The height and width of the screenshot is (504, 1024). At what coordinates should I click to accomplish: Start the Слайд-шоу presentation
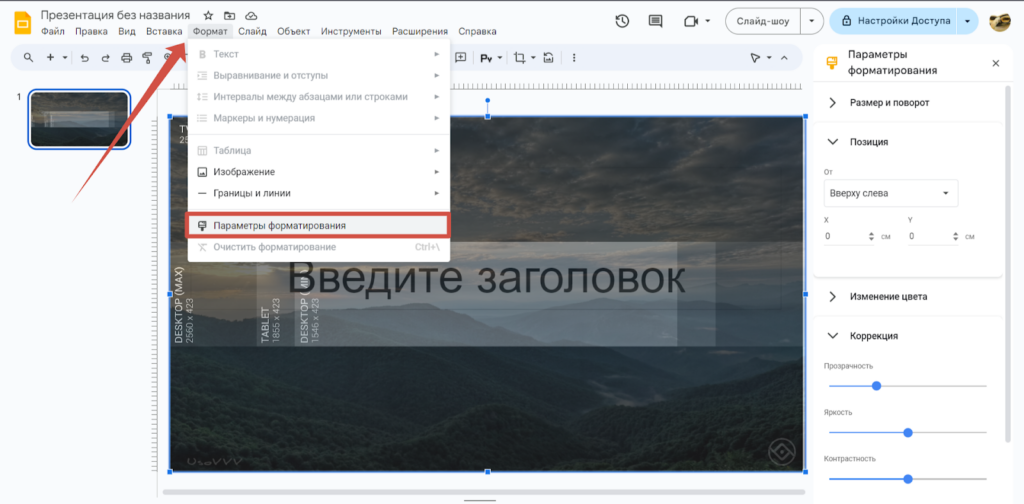(x=763, y=21)
